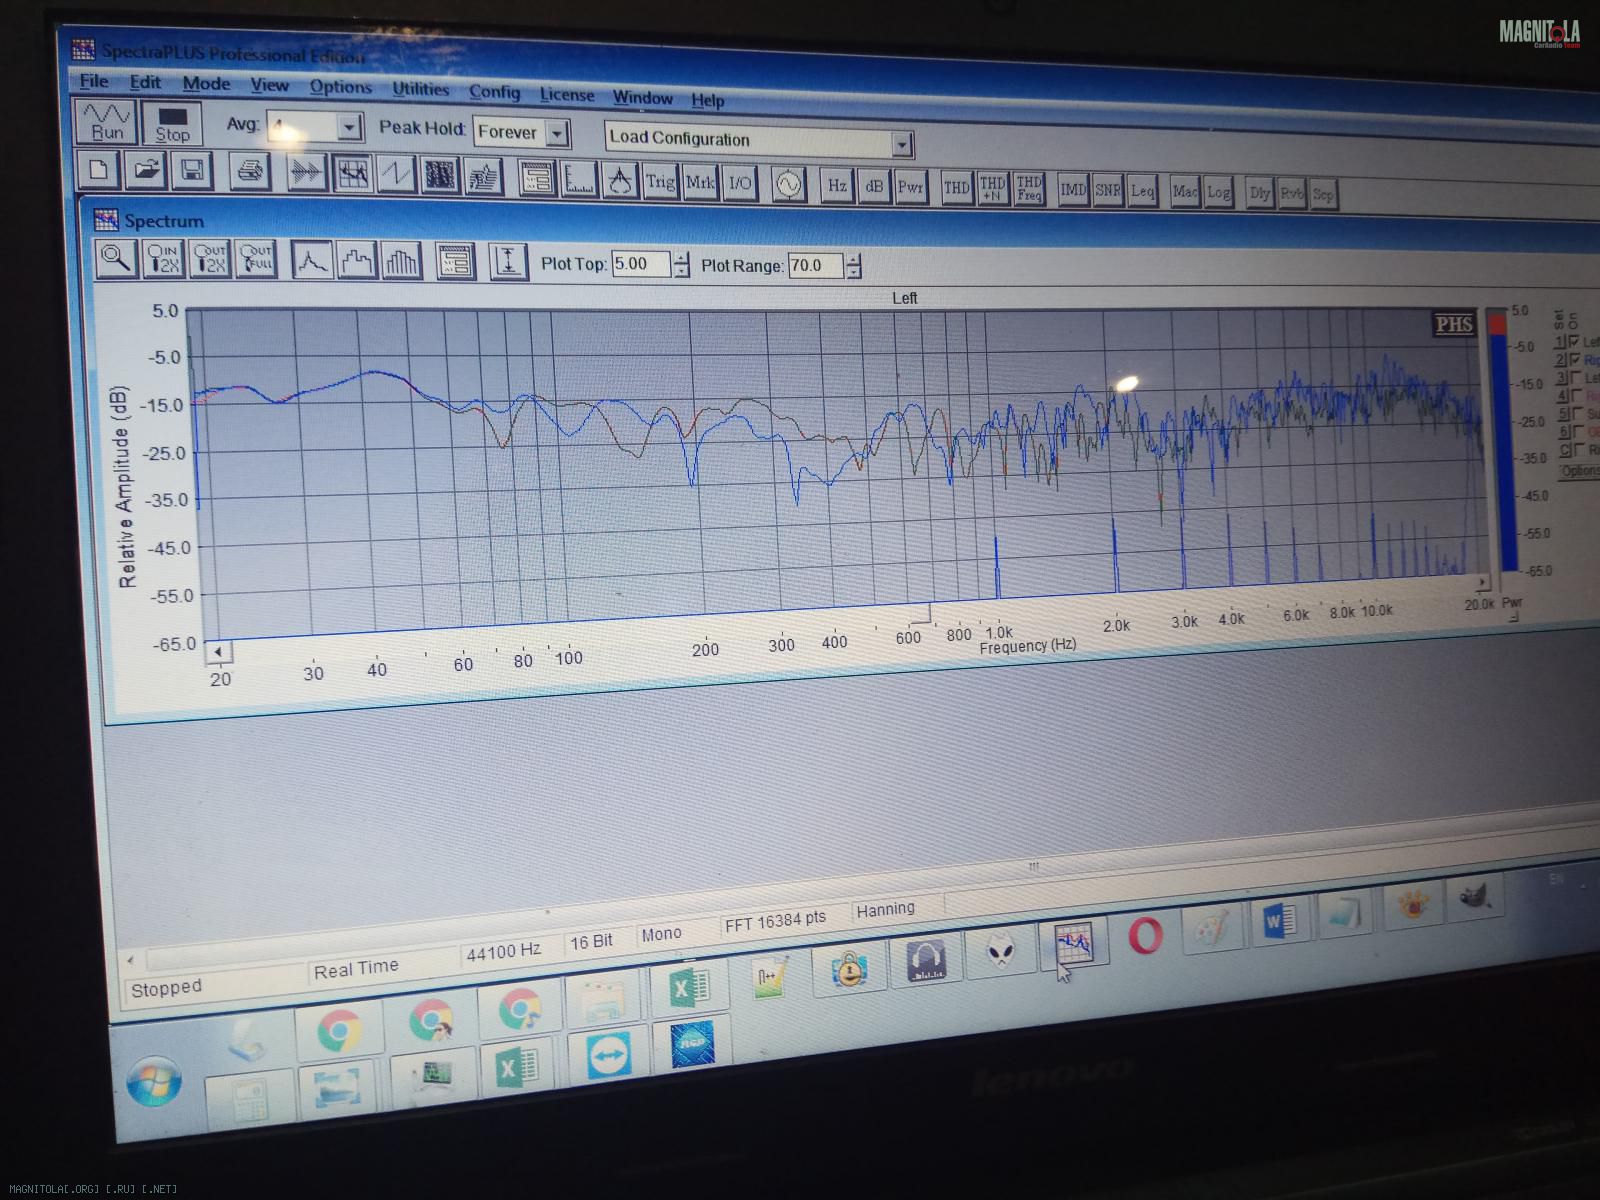Open the Trig trigger settings

tap(660, 181)
